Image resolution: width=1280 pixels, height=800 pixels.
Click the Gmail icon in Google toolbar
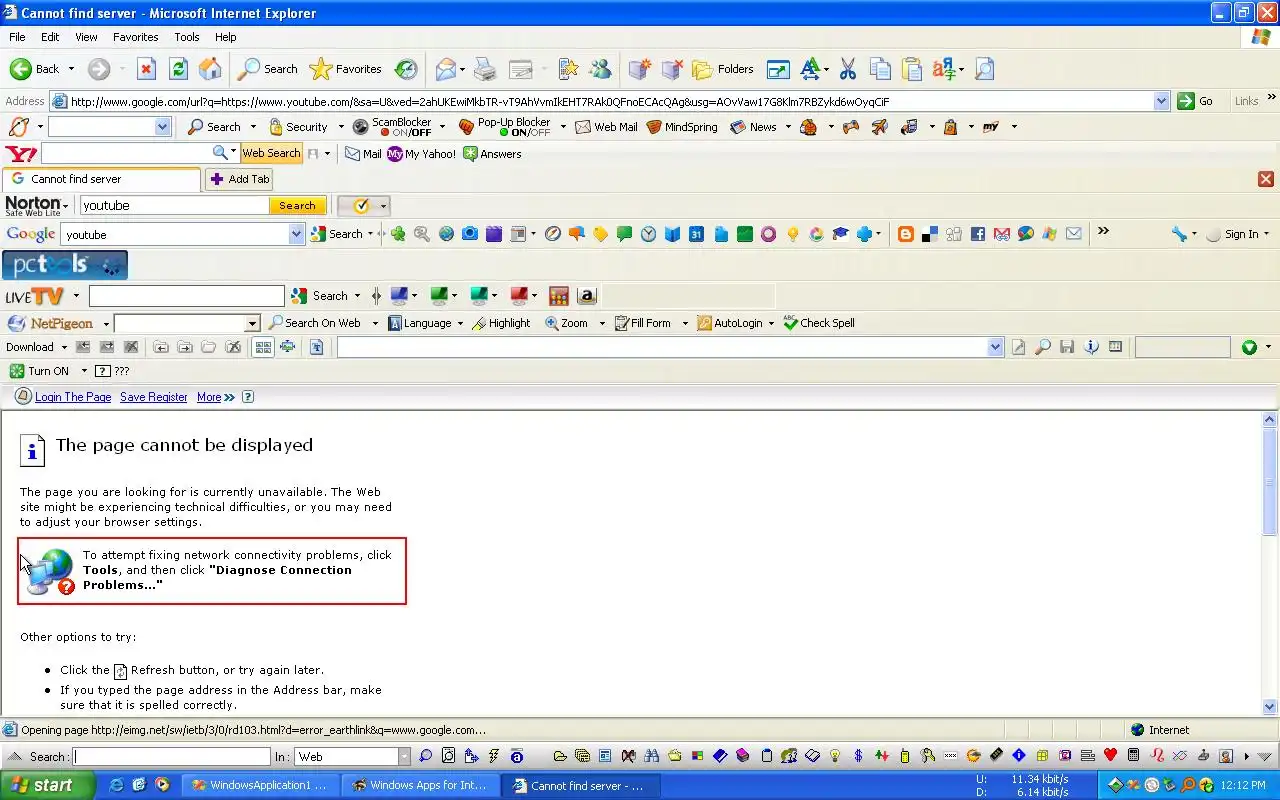pos(1002,234)
